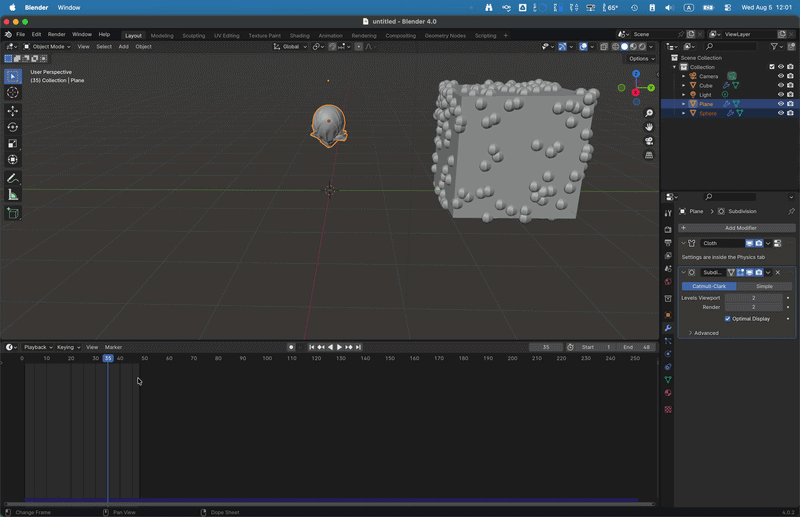Viewport: 800px width, 517px height.
Task: Choose the Move tool
Action: click(13, 111)
